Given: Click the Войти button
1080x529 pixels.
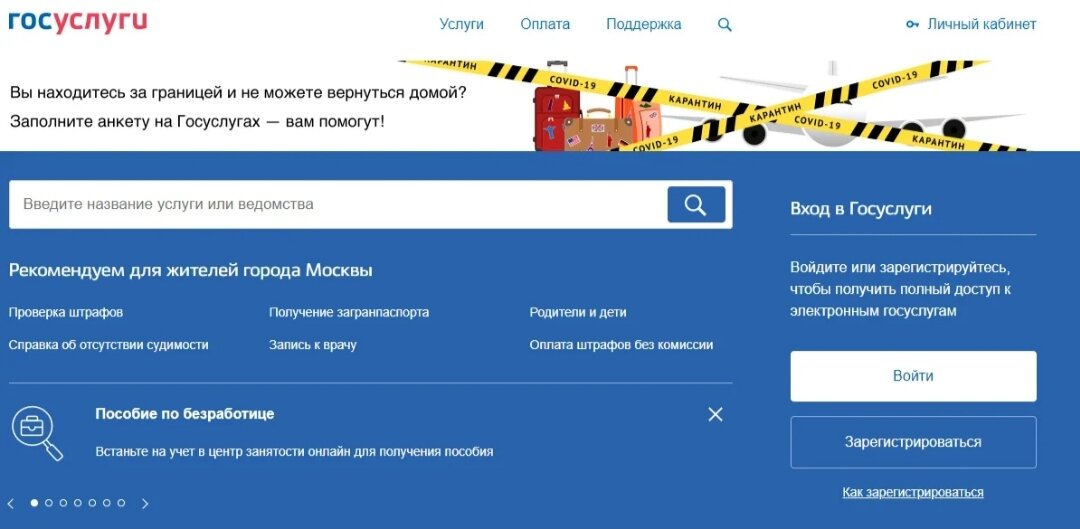Looking at the screenshot, I should [913, 376].
